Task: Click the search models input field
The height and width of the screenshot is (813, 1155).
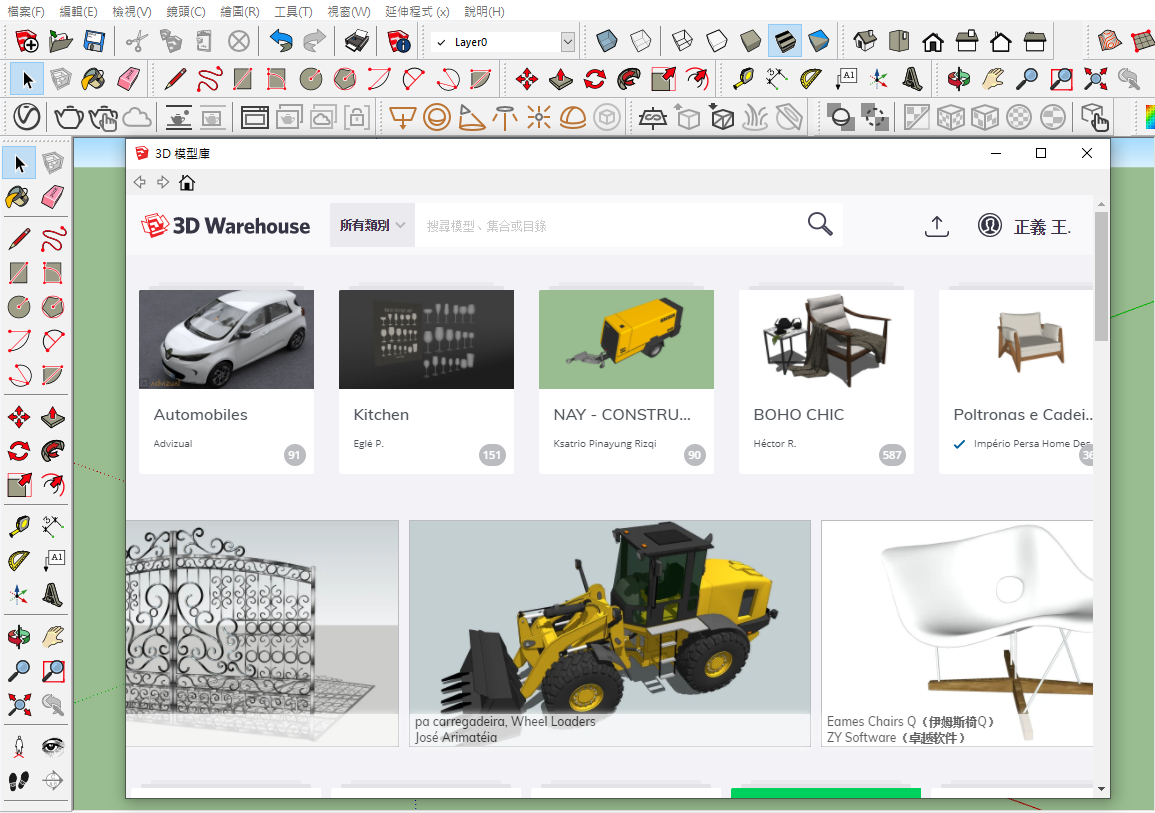Action: pyautogui.click(x=611, y=225)
